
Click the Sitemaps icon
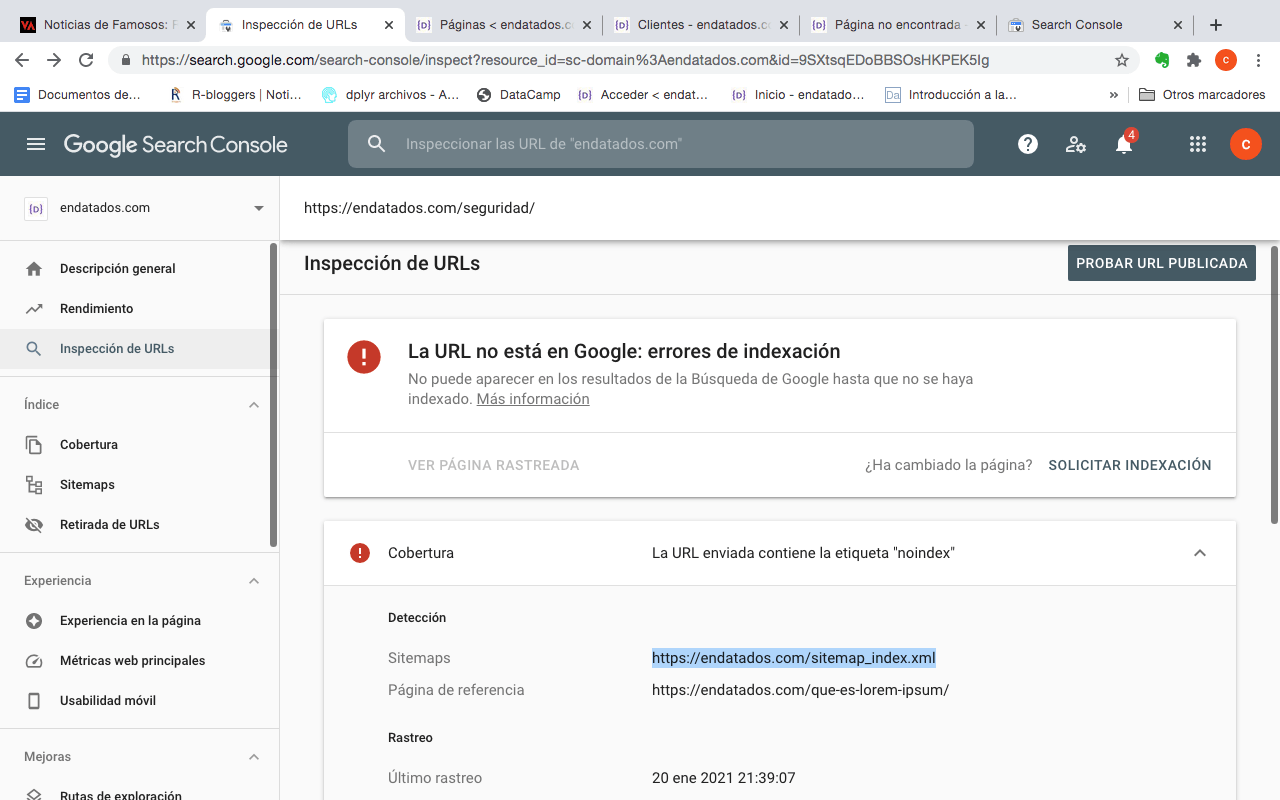click(34, 485)
